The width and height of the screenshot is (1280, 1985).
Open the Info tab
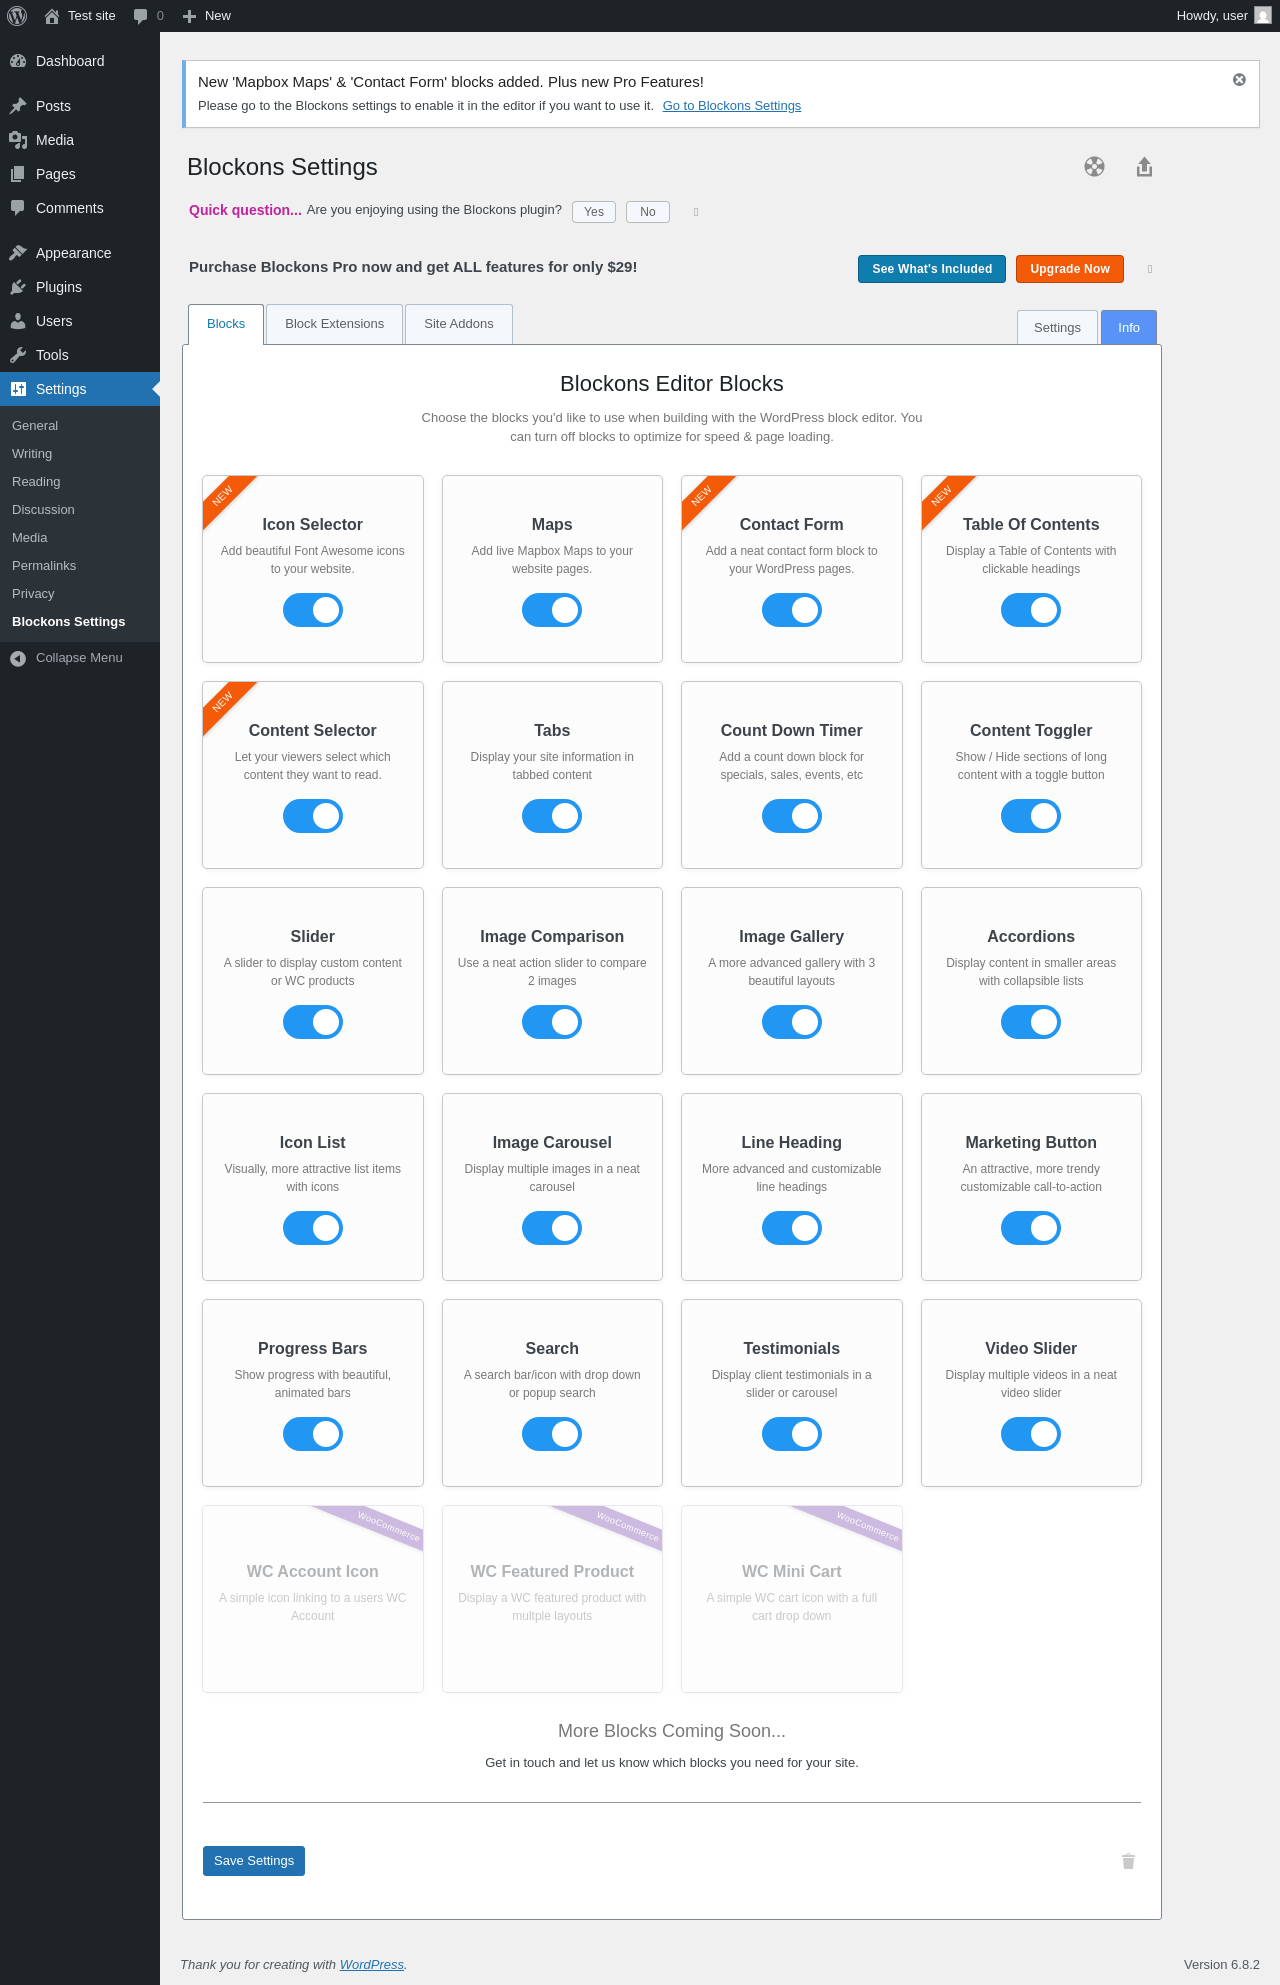click(1129, 327)
